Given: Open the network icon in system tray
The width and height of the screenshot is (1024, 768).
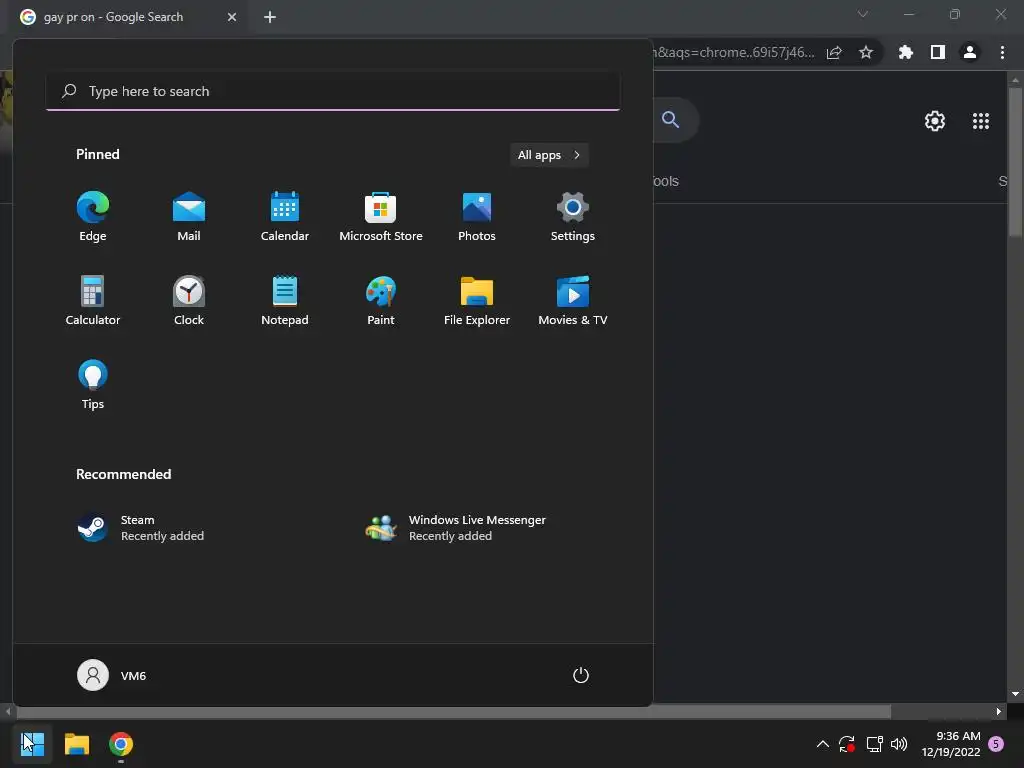Looking at the screenshot, I should click(874, 744).
